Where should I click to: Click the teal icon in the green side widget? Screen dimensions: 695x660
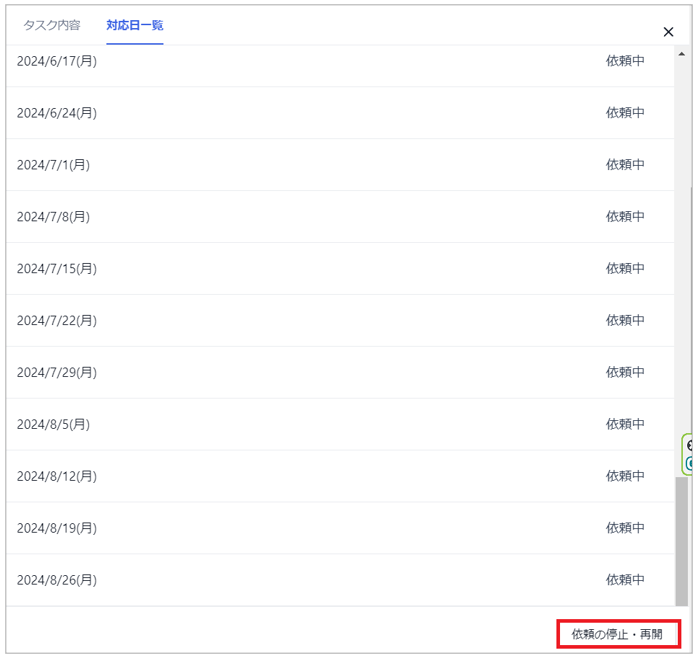[689, 463]
